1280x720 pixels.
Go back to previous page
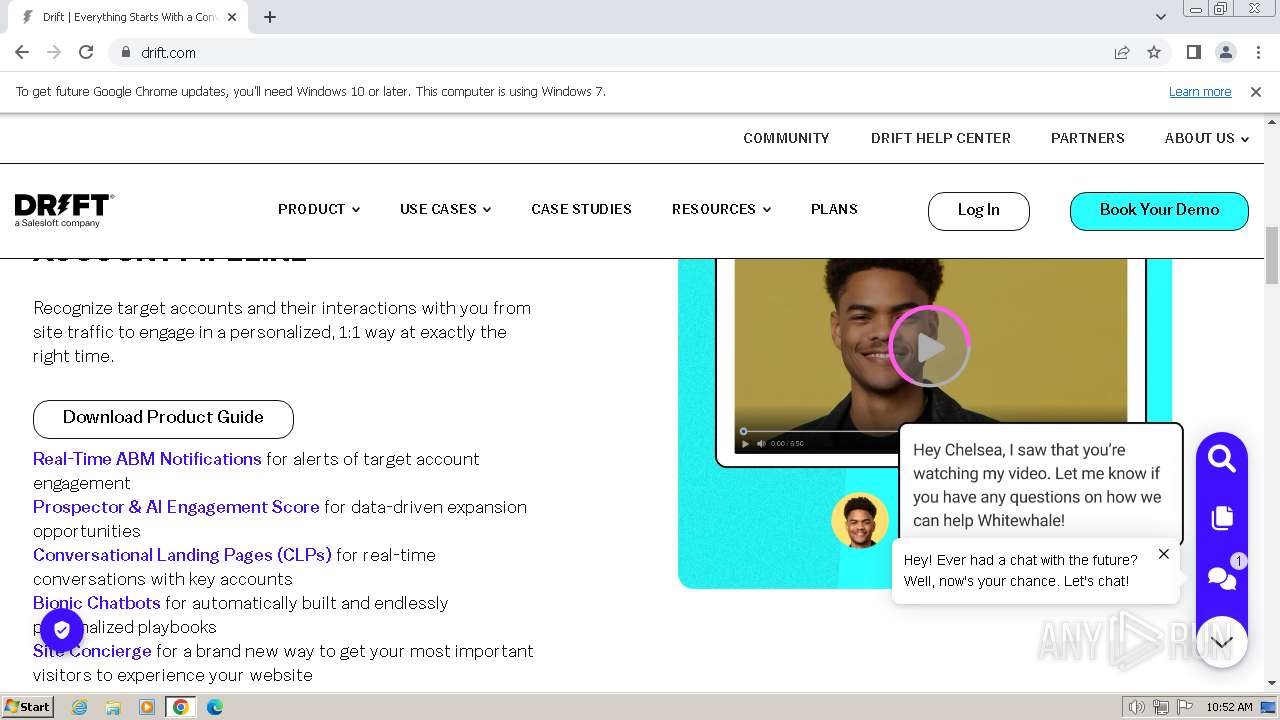click(22, 52)
